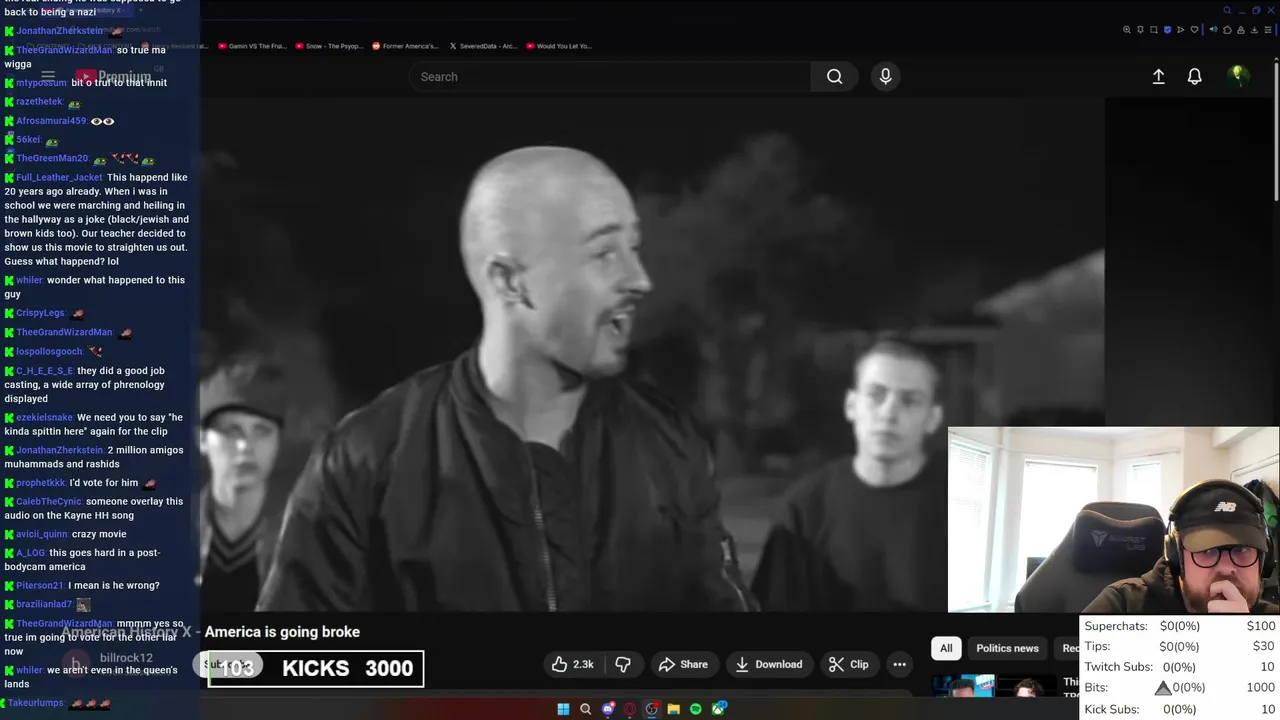Click the Download button under video
The height and width of the screenshot is (720, 1280).
pyautogui.click(x=768, y=664)
